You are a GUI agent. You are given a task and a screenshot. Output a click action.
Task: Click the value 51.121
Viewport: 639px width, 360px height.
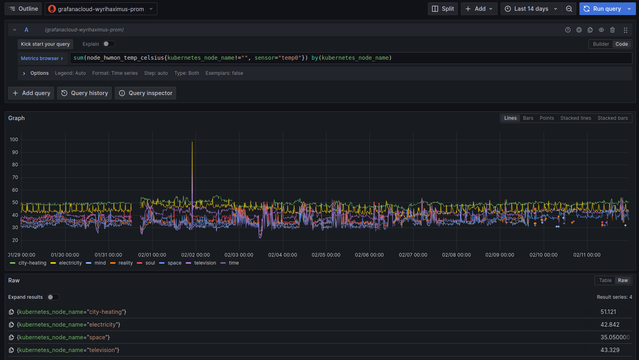608,312
